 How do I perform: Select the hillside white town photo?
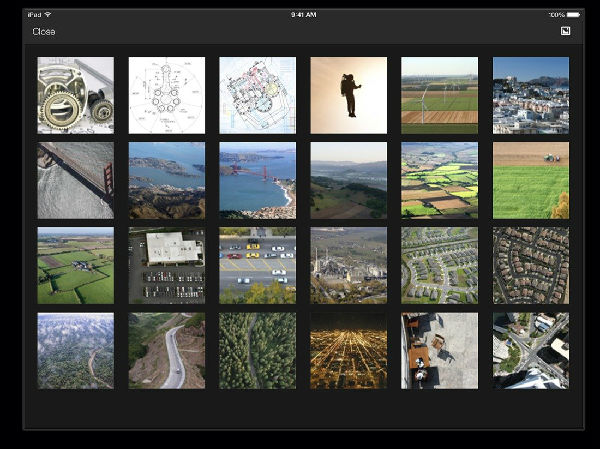point(531,95)
